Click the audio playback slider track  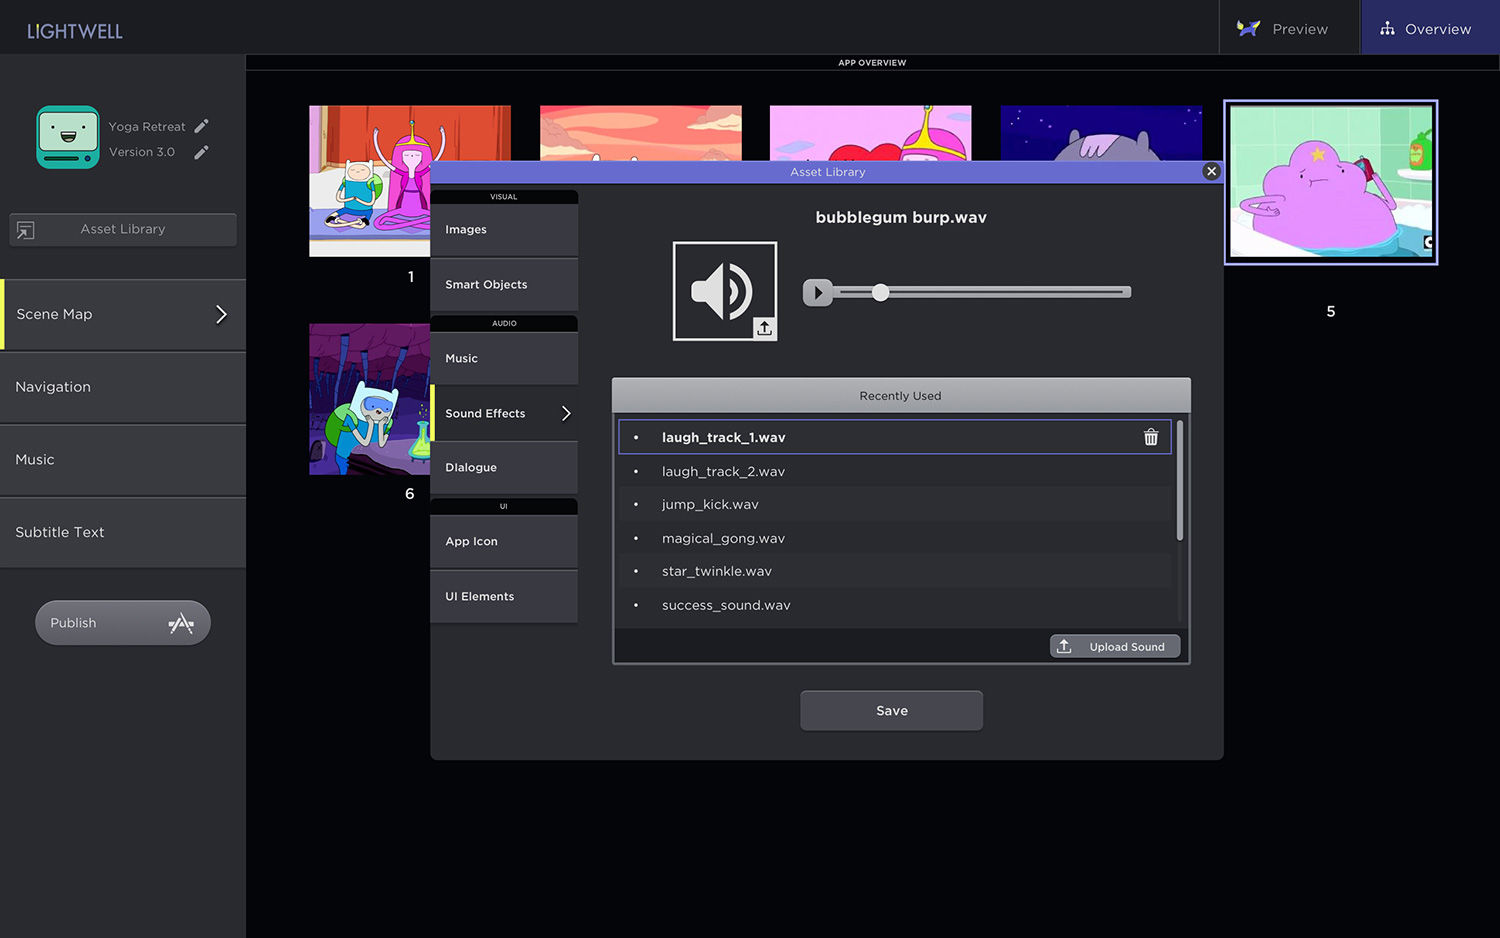click(x=982, y=292)
